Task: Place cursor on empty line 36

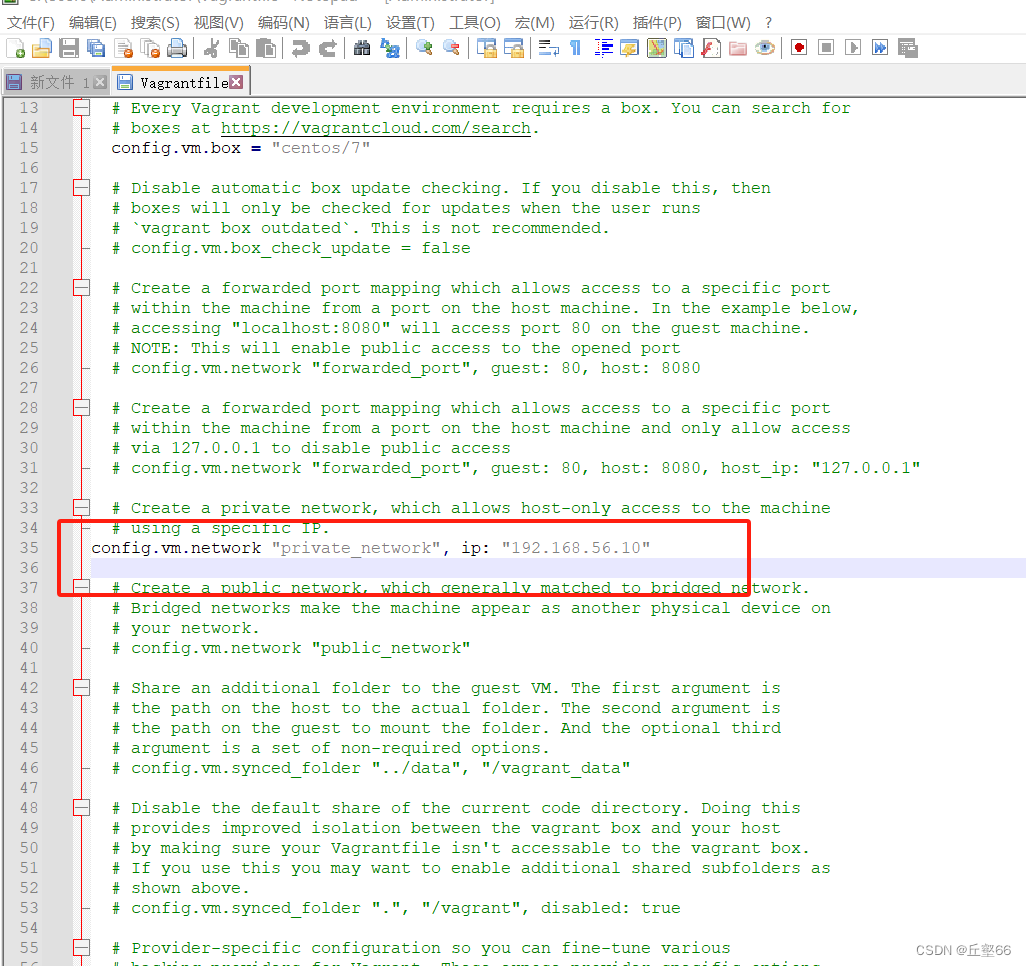Action: pos(556,567)
